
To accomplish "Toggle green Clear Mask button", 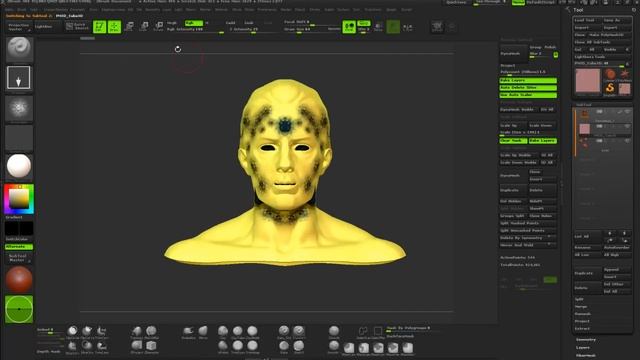I will coord(513,140).
